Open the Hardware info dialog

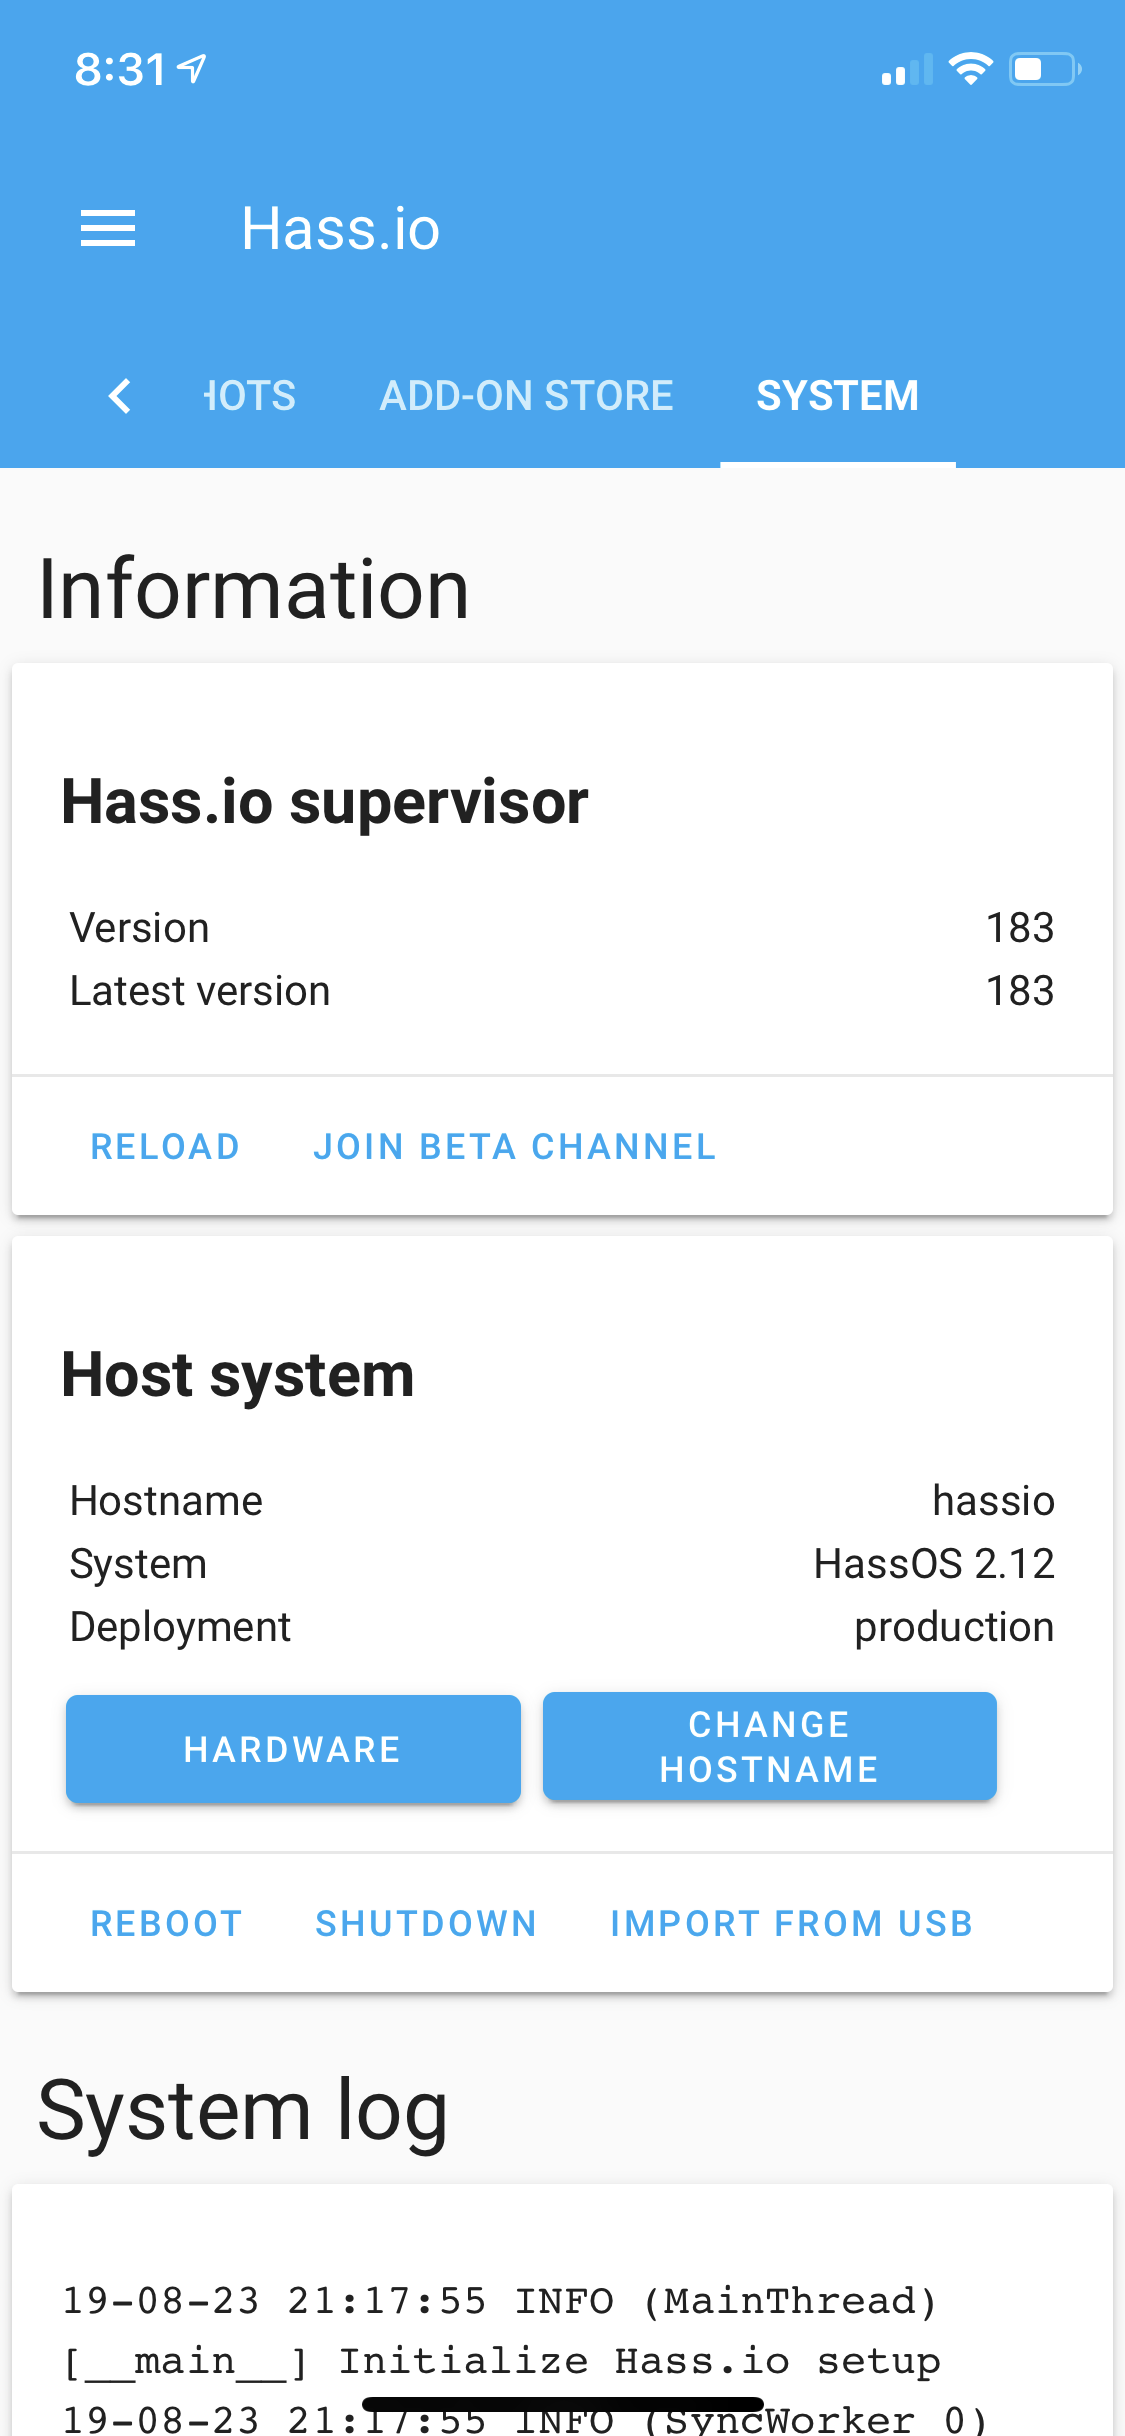pyautogui.click(x=293, y=1749)
